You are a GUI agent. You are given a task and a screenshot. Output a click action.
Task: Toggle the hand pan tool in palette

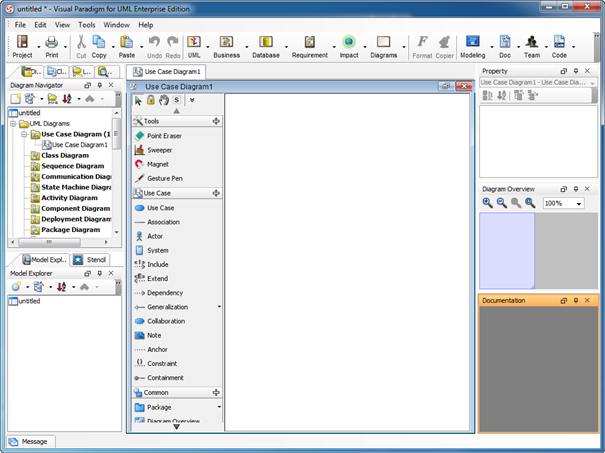(x=164, y=100)
